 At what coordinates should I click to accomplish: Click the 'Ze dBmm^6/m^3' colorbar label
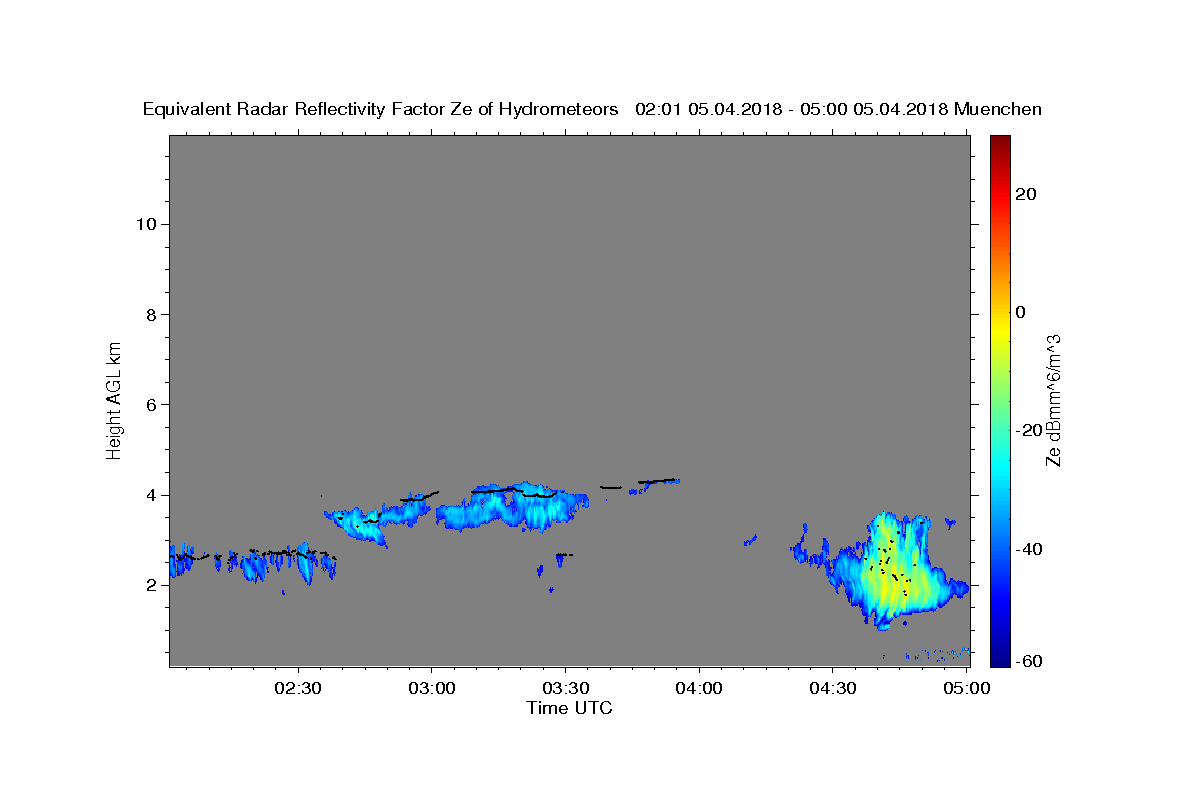1052,401
